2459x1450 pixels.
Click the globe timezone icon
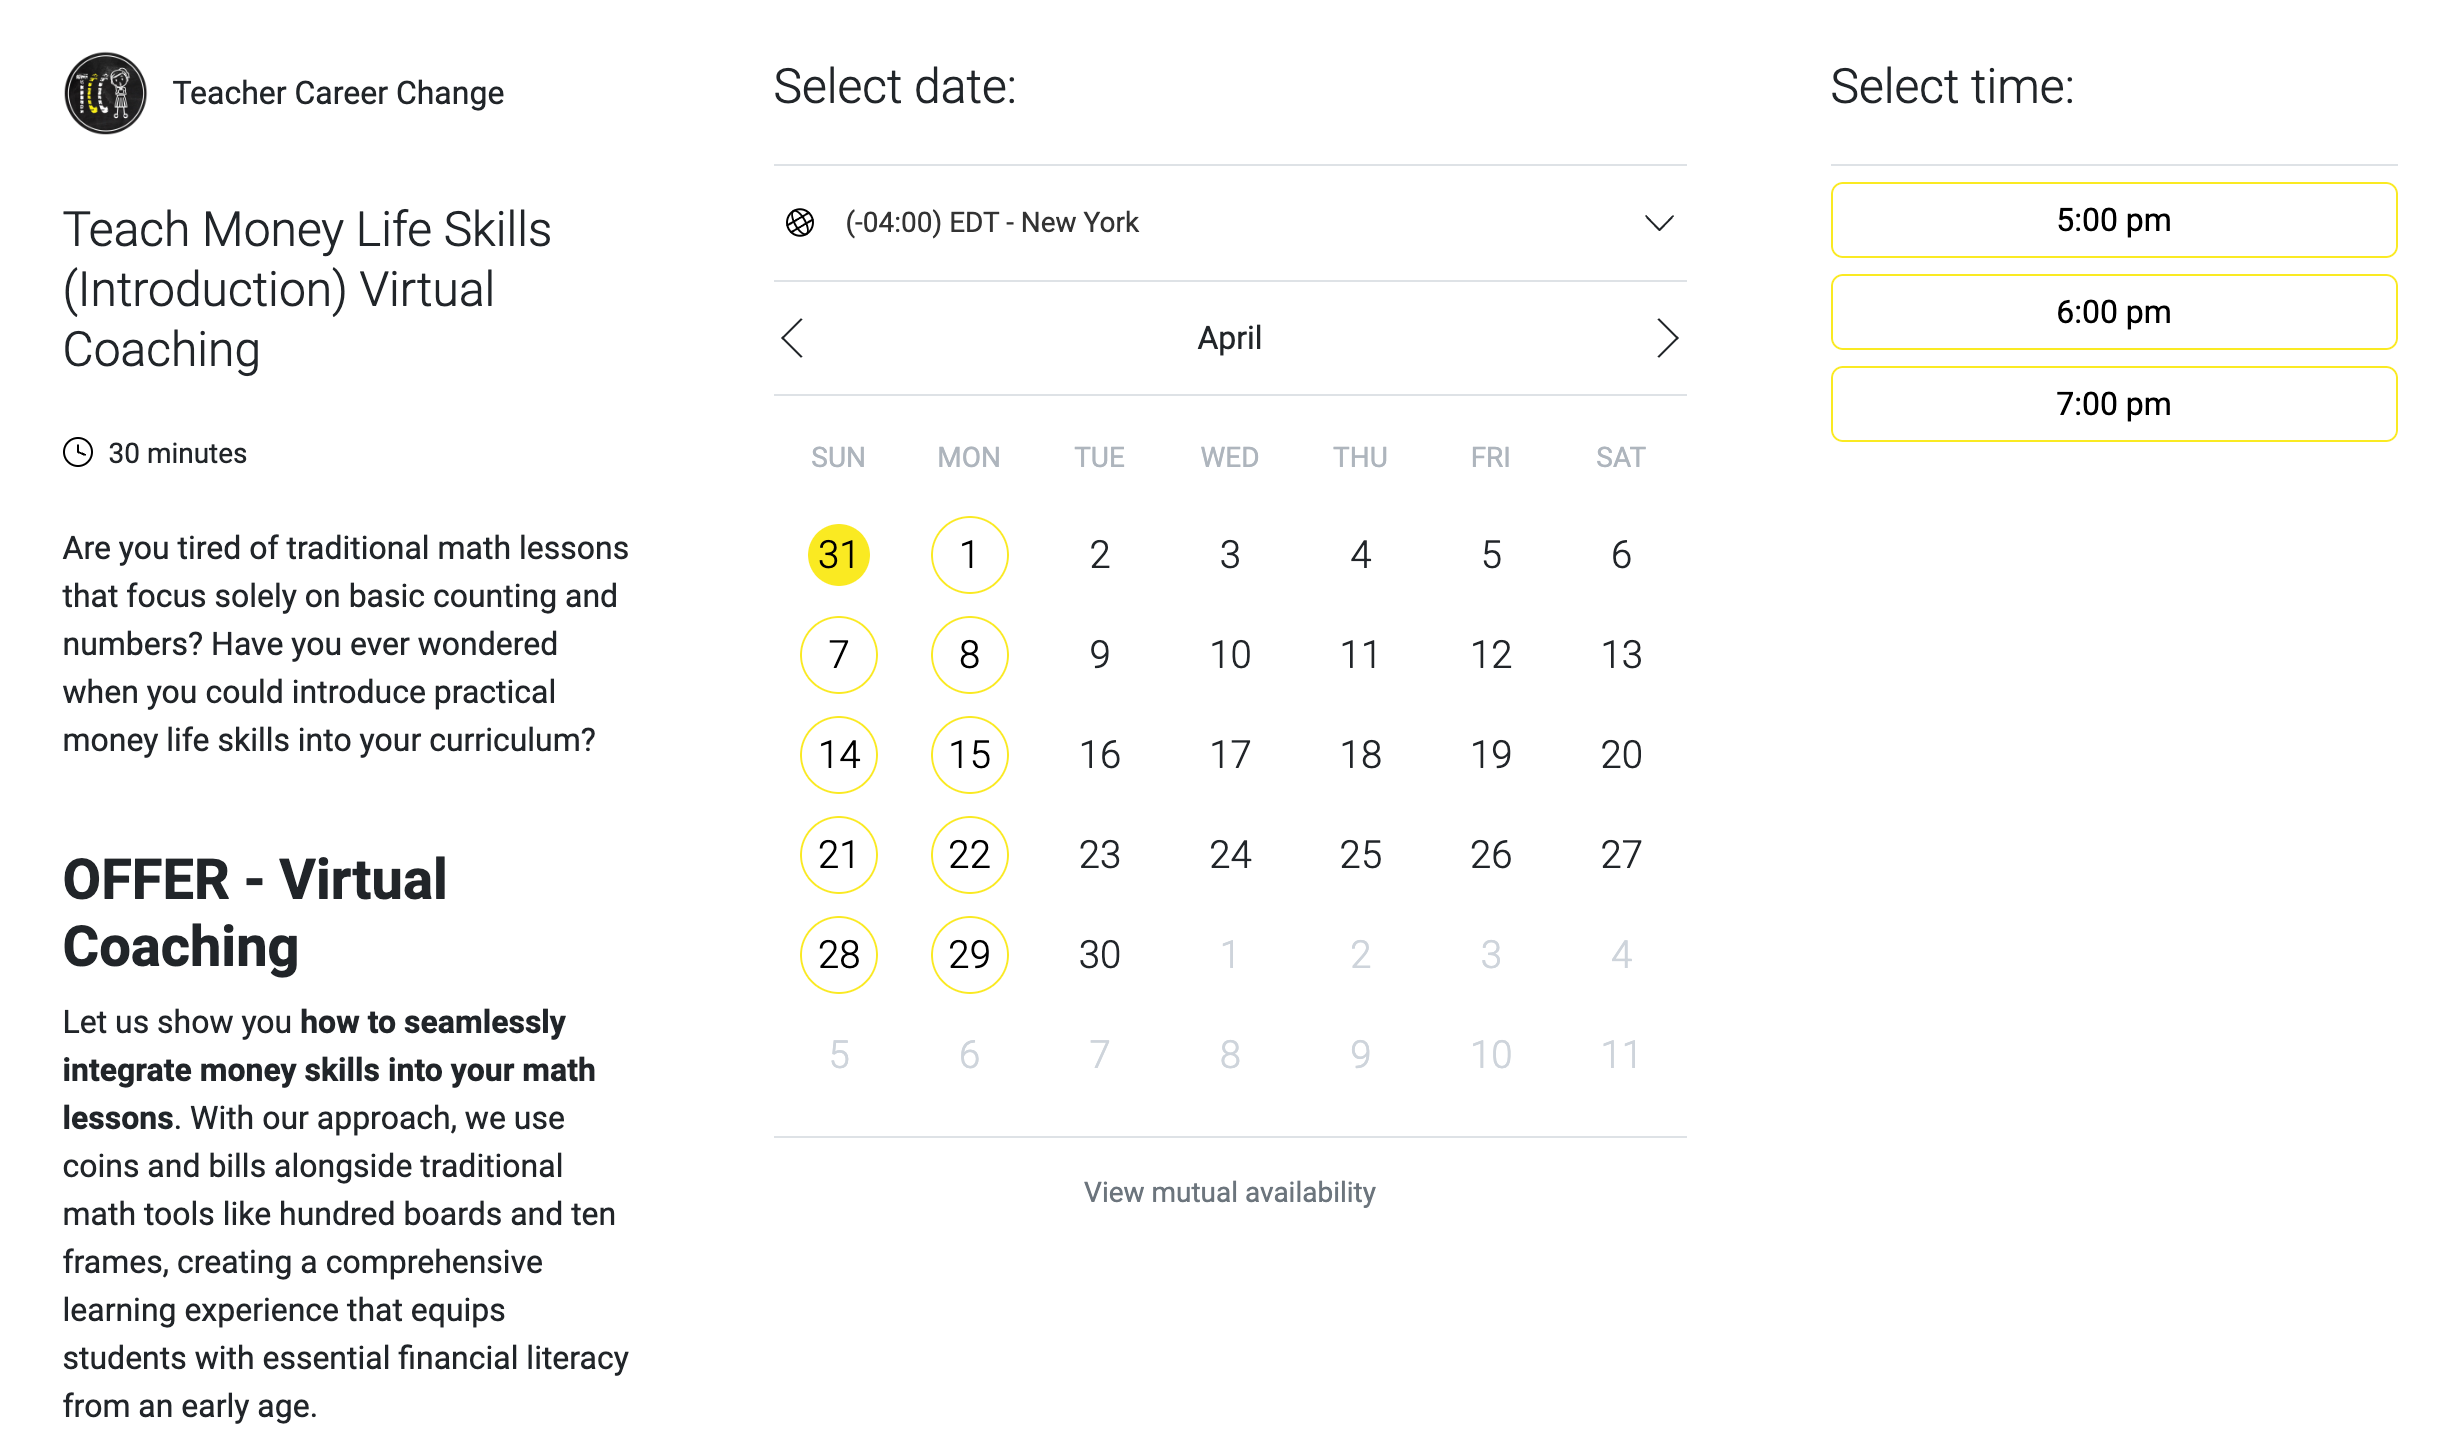[x=800, y=222]
